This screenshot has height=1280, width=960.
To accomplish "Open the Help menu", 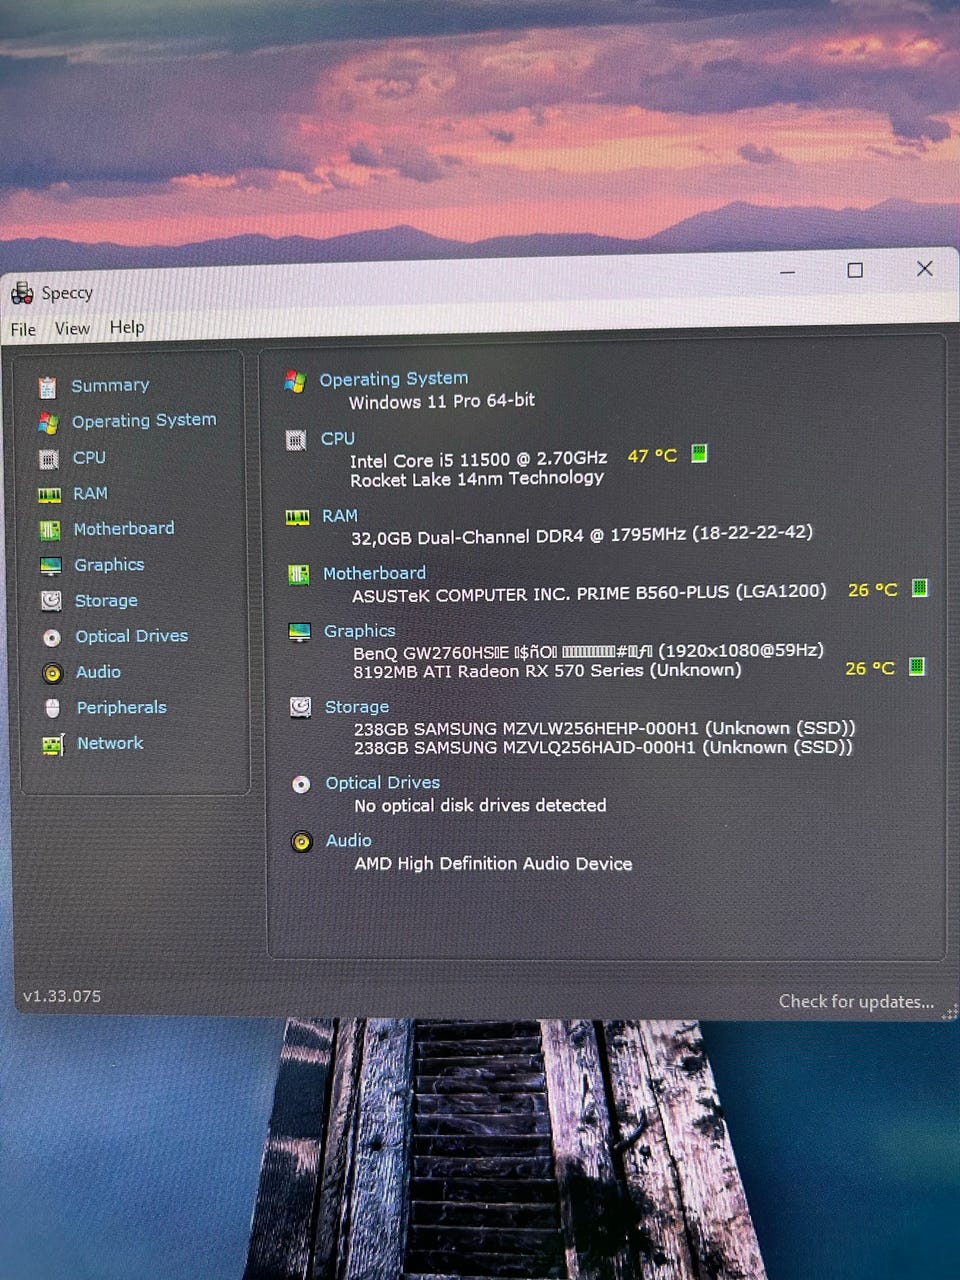I will click(x=127, y=327).
